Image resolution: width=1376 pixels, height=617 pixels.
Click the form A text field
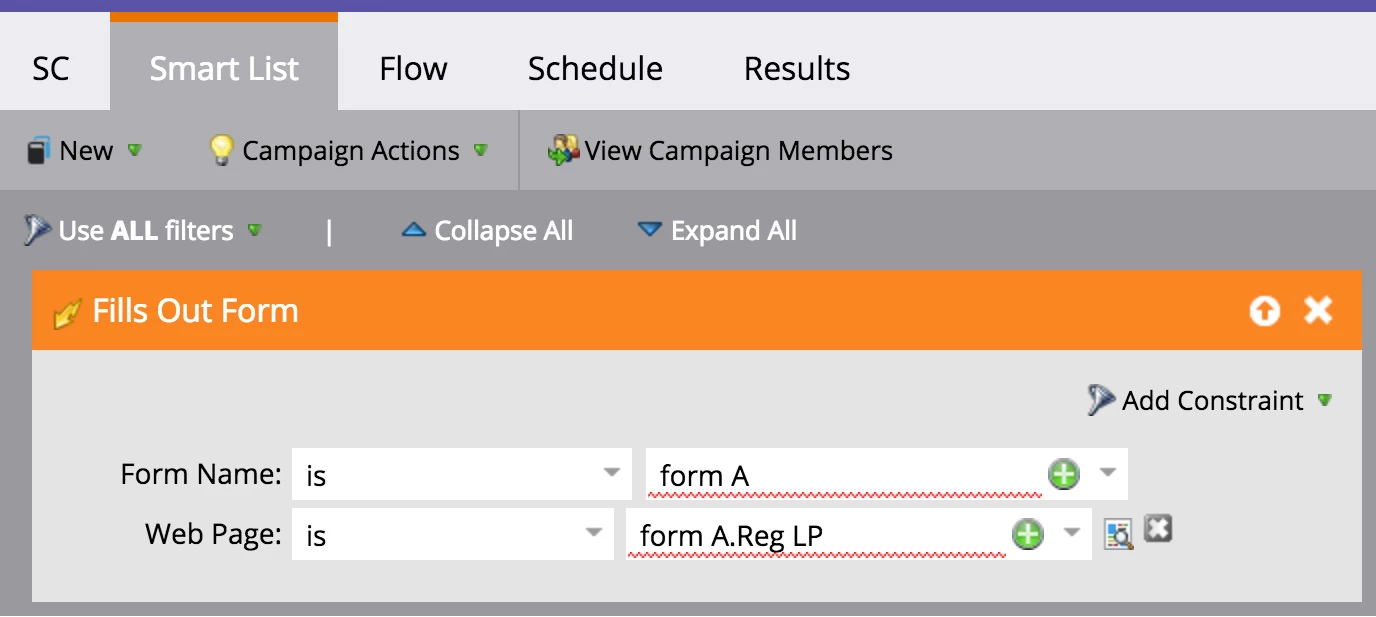[840, 474]
